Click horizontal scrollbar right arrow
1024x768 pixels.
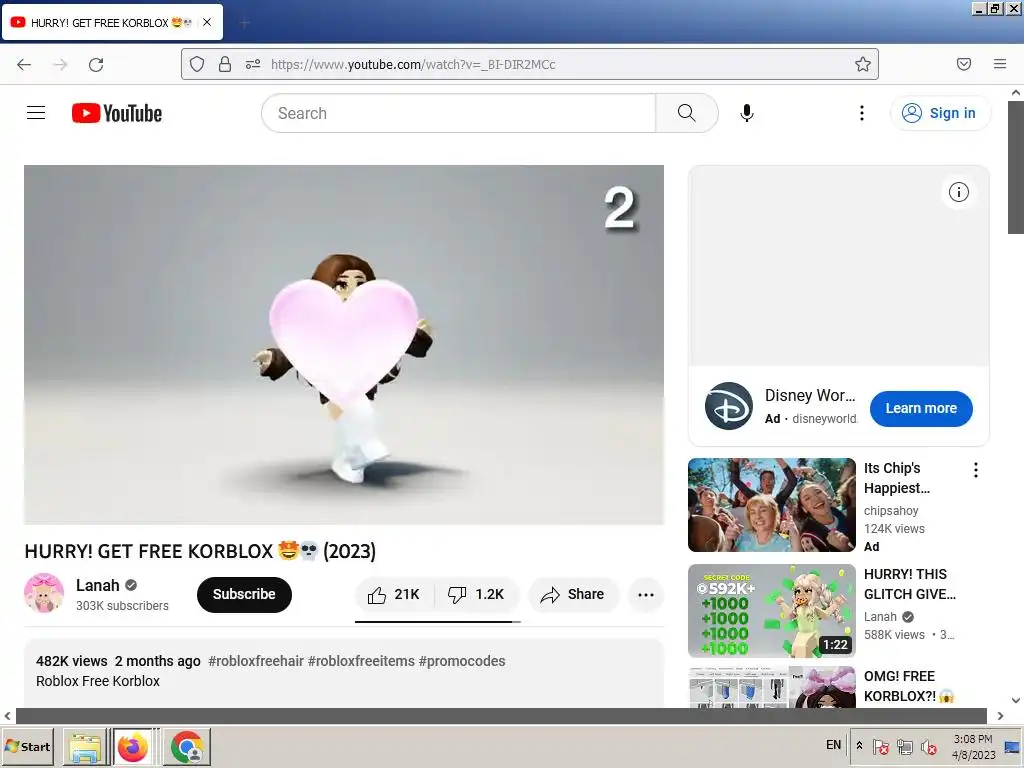click(1000, 716)
